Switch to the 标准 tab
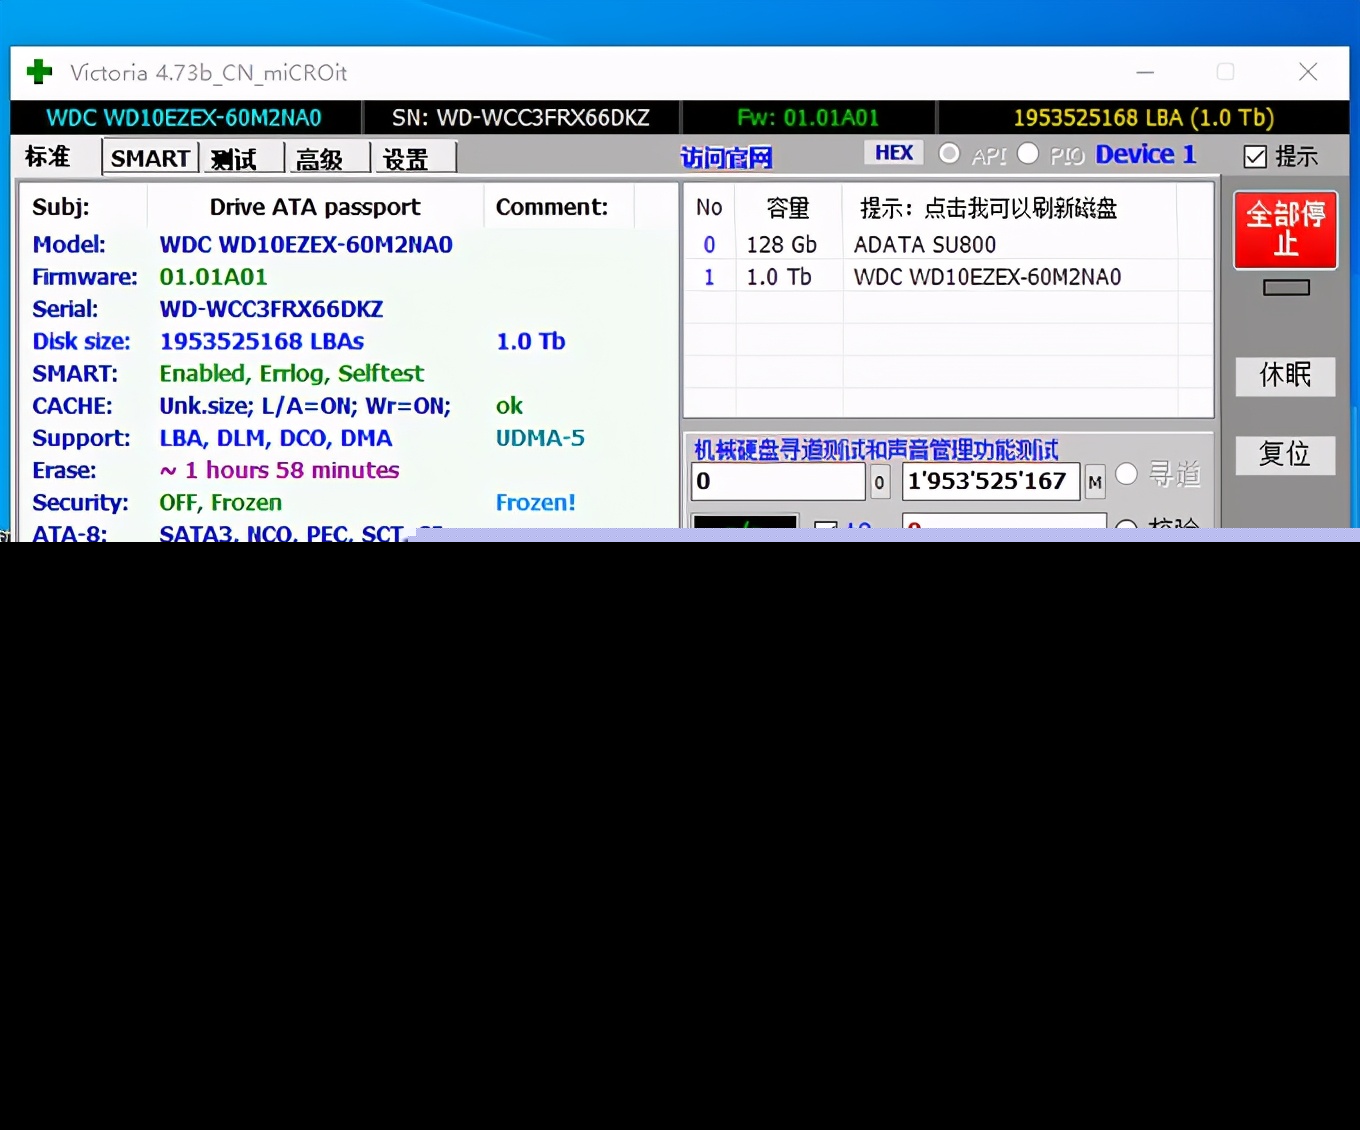 point(48,157)
